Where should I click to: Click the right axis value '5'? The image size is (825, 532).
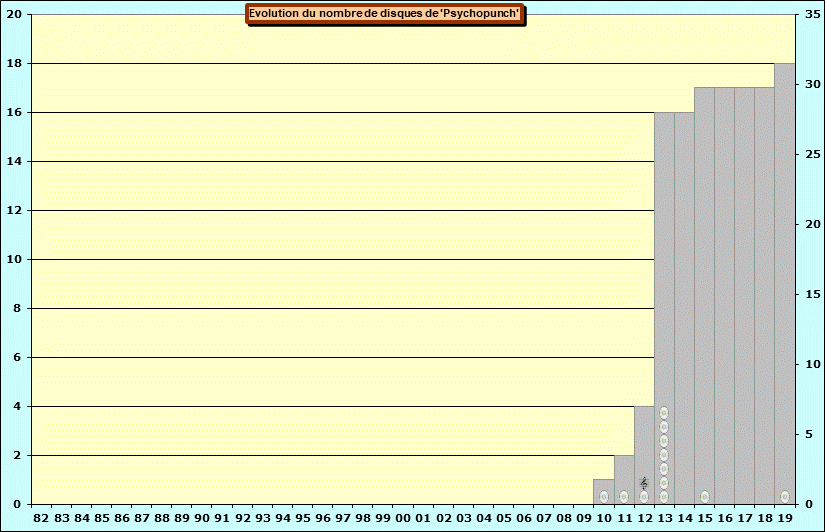click(x=809, y=434)
